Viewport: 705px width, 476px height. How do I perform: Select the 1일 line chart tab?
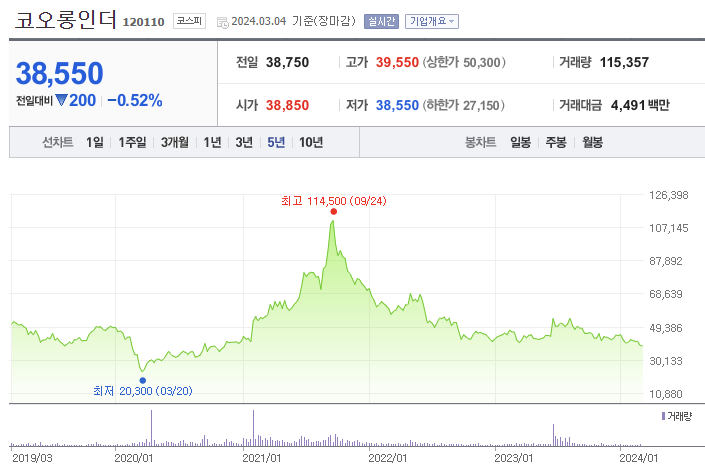point(95,142)
